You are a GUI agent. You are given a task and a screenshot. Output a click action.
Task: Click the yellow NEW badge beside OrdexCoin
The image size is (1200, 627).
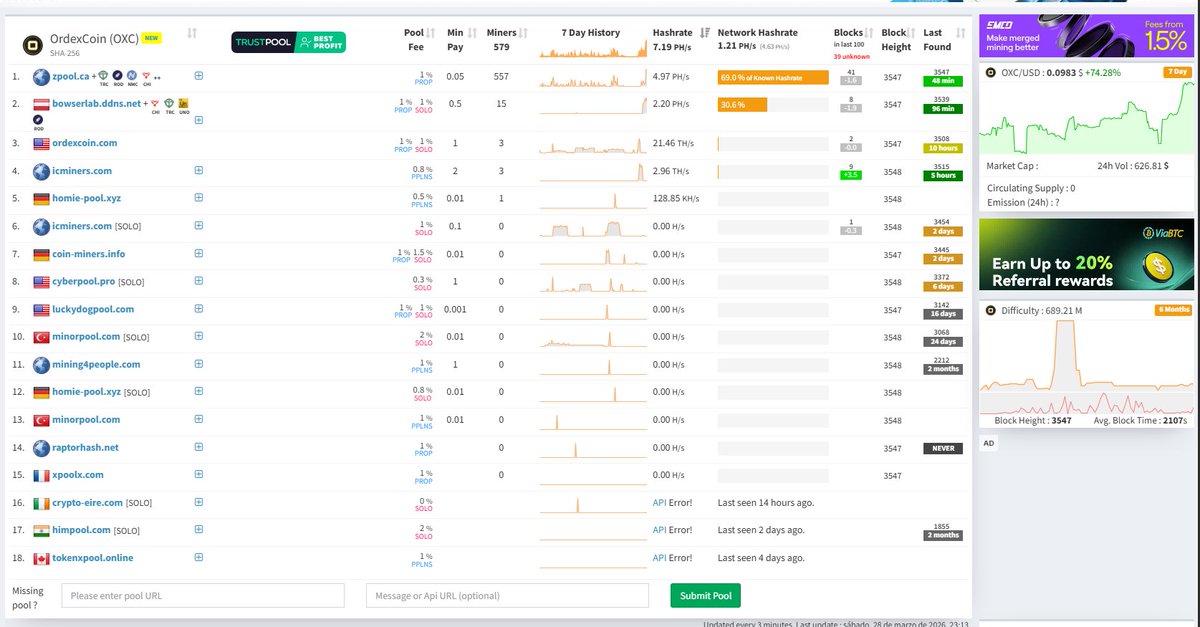152,38
